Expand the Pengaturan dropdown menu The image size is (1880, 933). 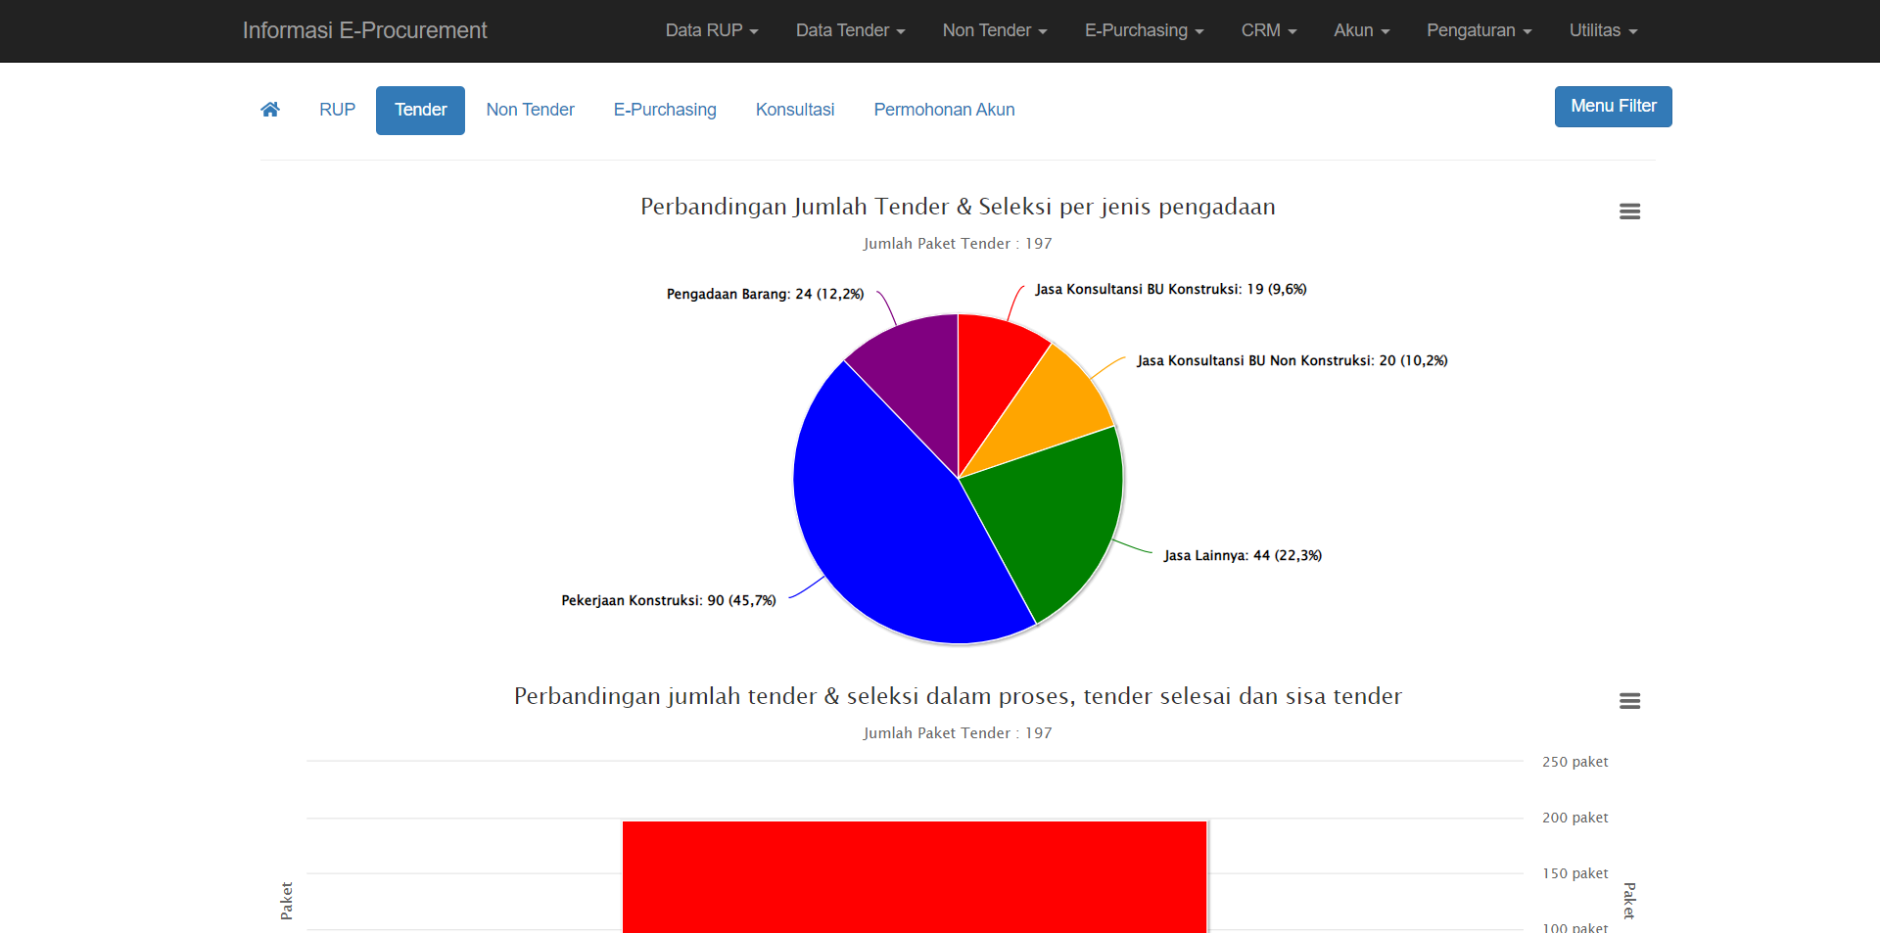[1478, 30]
